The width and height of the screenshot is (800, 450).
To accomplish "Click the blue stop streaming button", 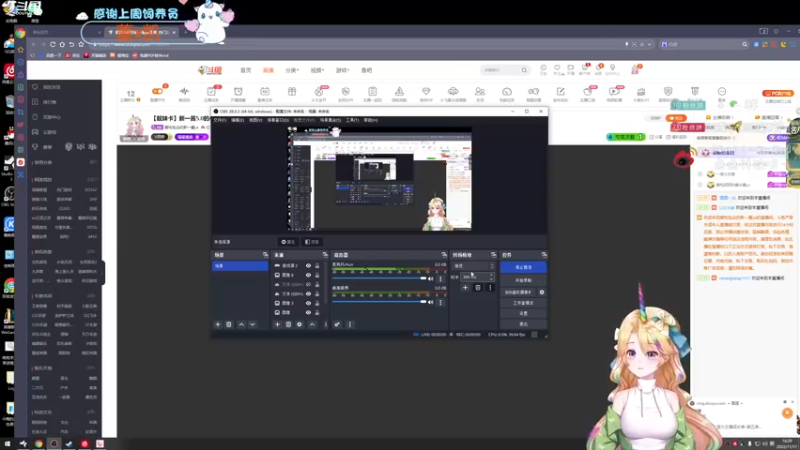I will 523,267.
